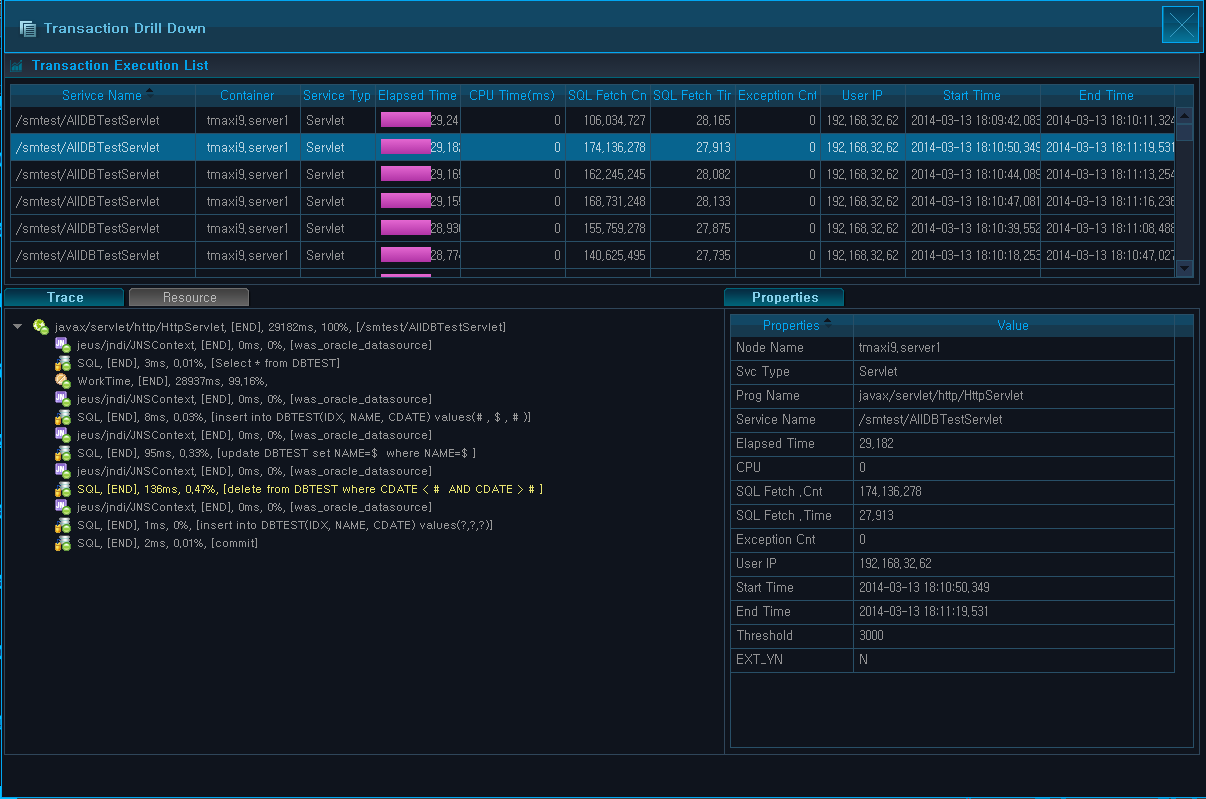1206x799 pixels.
Task: Sort by Exception Cnt column header
Action: pyautogui.click(x=777, y=96)
